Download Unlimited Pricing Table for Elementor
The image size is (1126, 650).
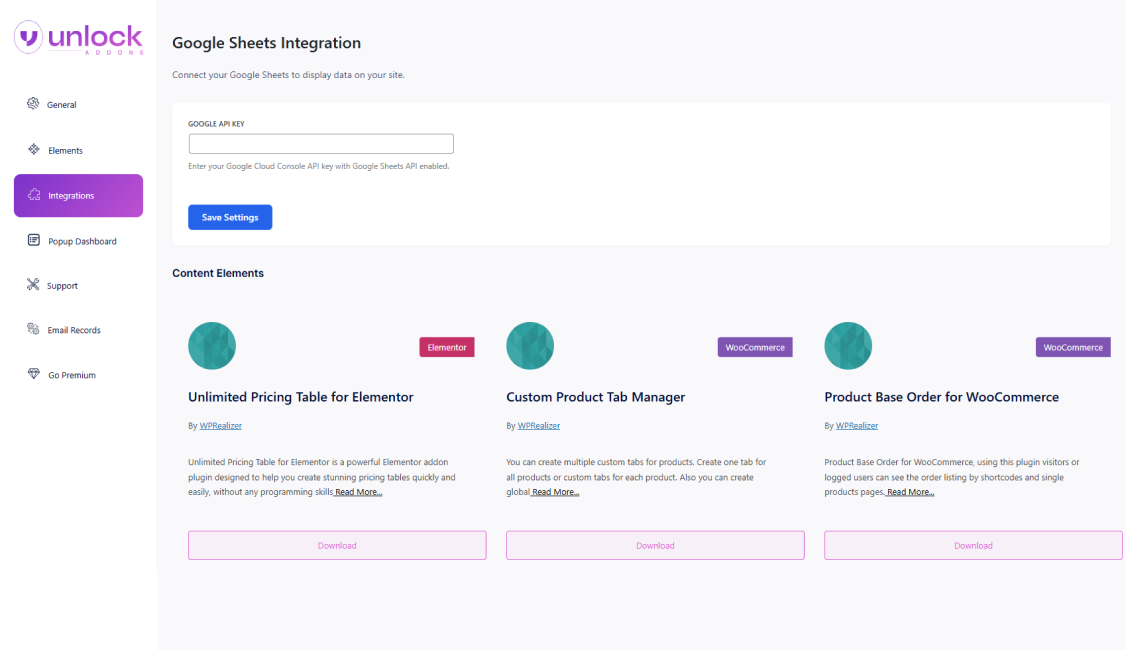coord(337,546)
